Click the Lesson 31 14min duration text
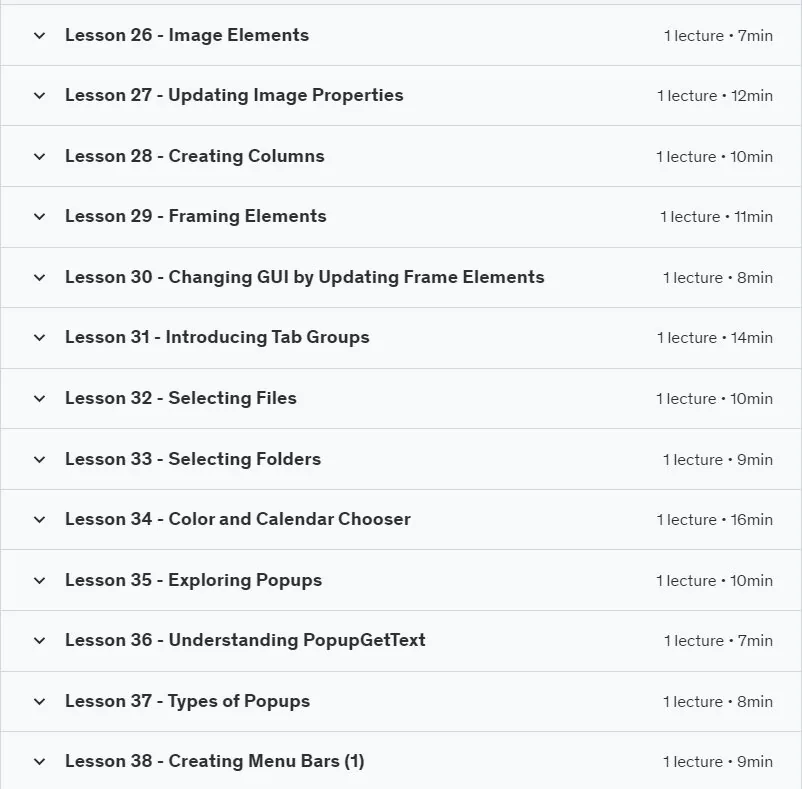 [715, 337]
